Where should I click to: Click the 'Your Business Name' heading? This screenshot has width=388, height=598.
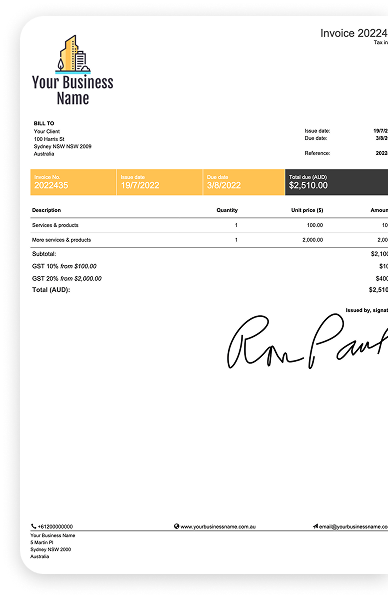tap(72, 90)
